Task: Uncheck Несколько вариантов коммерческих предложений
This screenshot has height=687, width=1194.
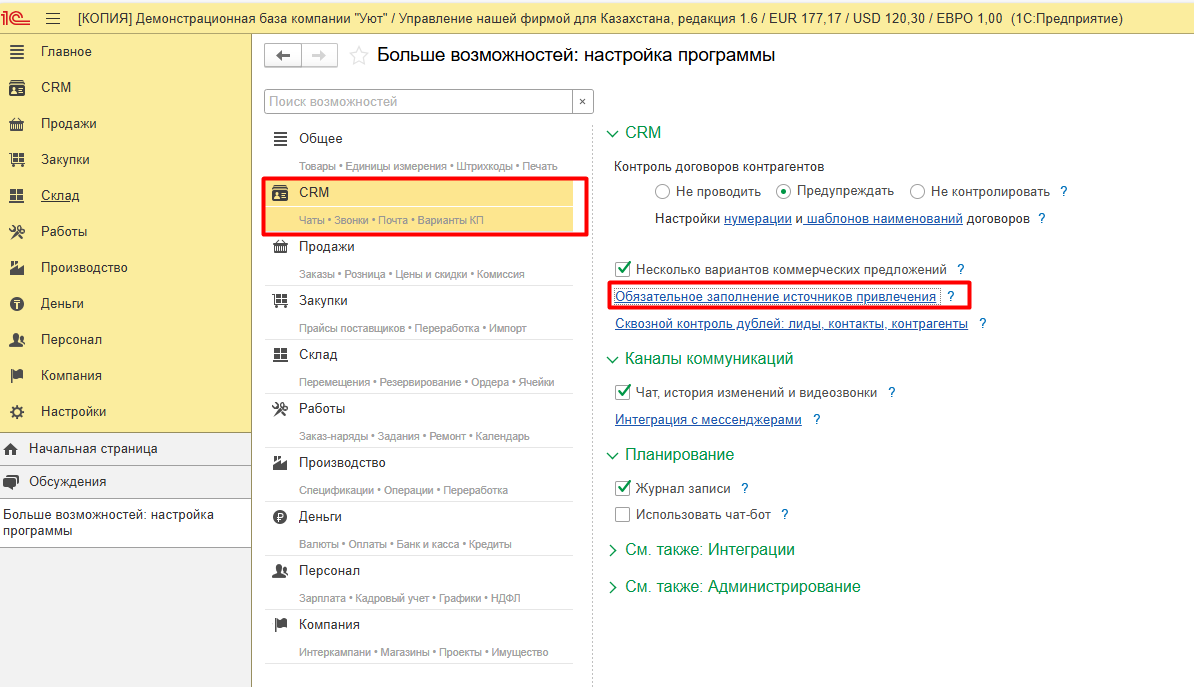Action: click(x=623, y=270)
